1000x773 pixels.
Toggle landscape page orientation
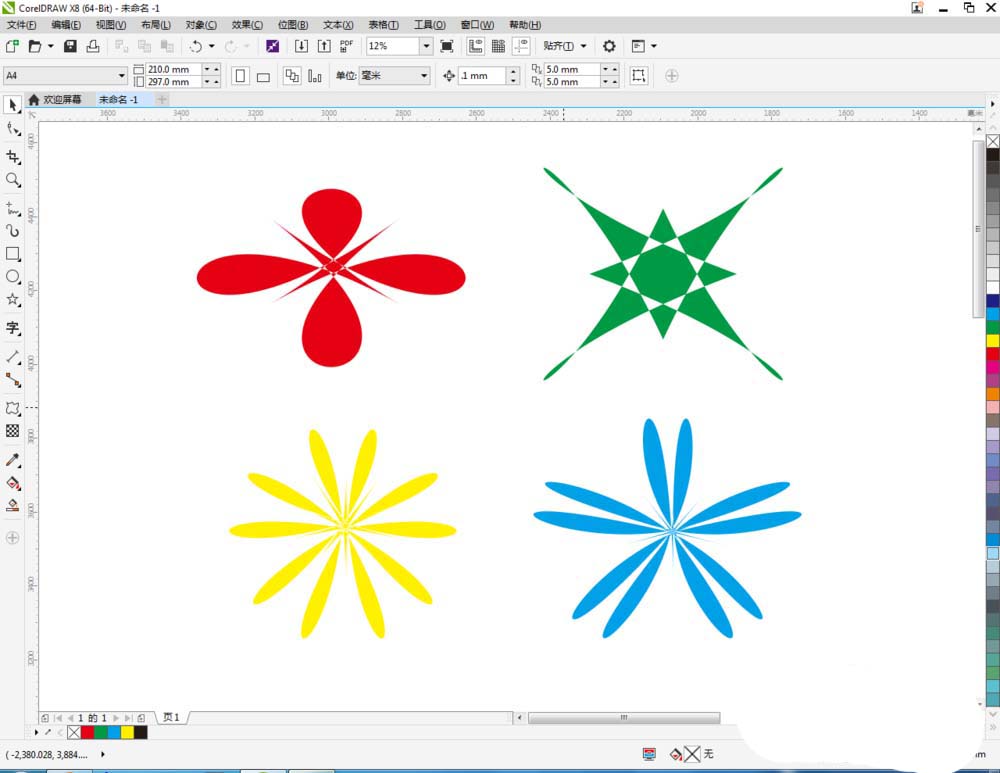(x=262, y=76)
